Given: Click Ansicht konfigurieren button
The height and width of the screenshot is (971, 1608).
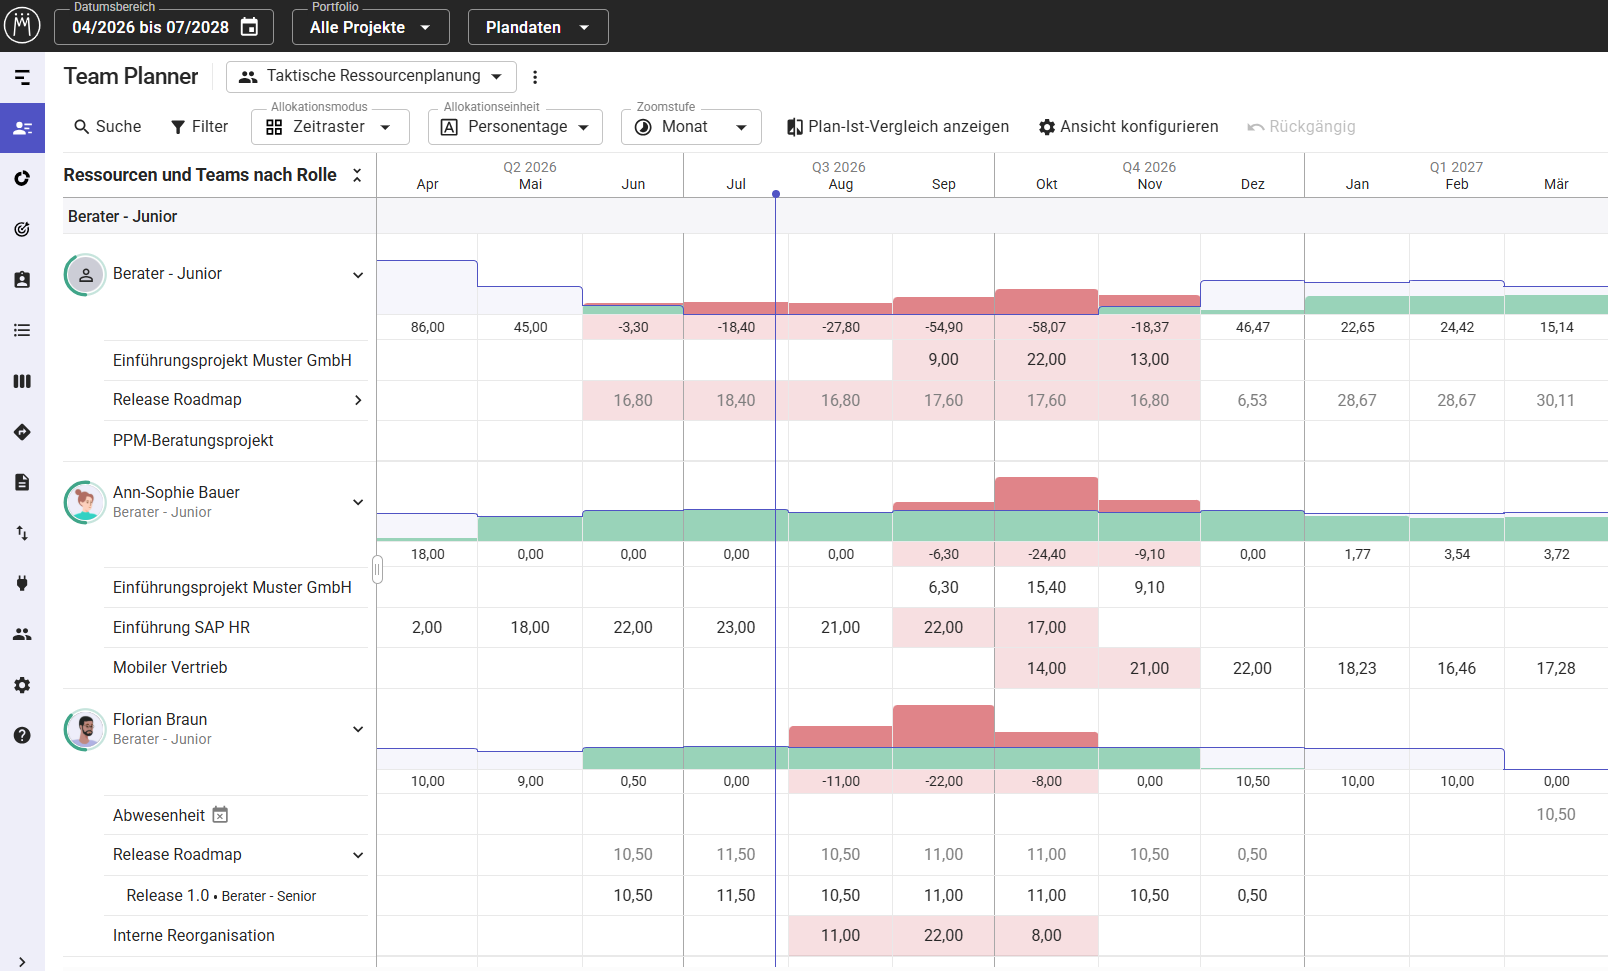Looking at the screenshot, I should 1128,127.
